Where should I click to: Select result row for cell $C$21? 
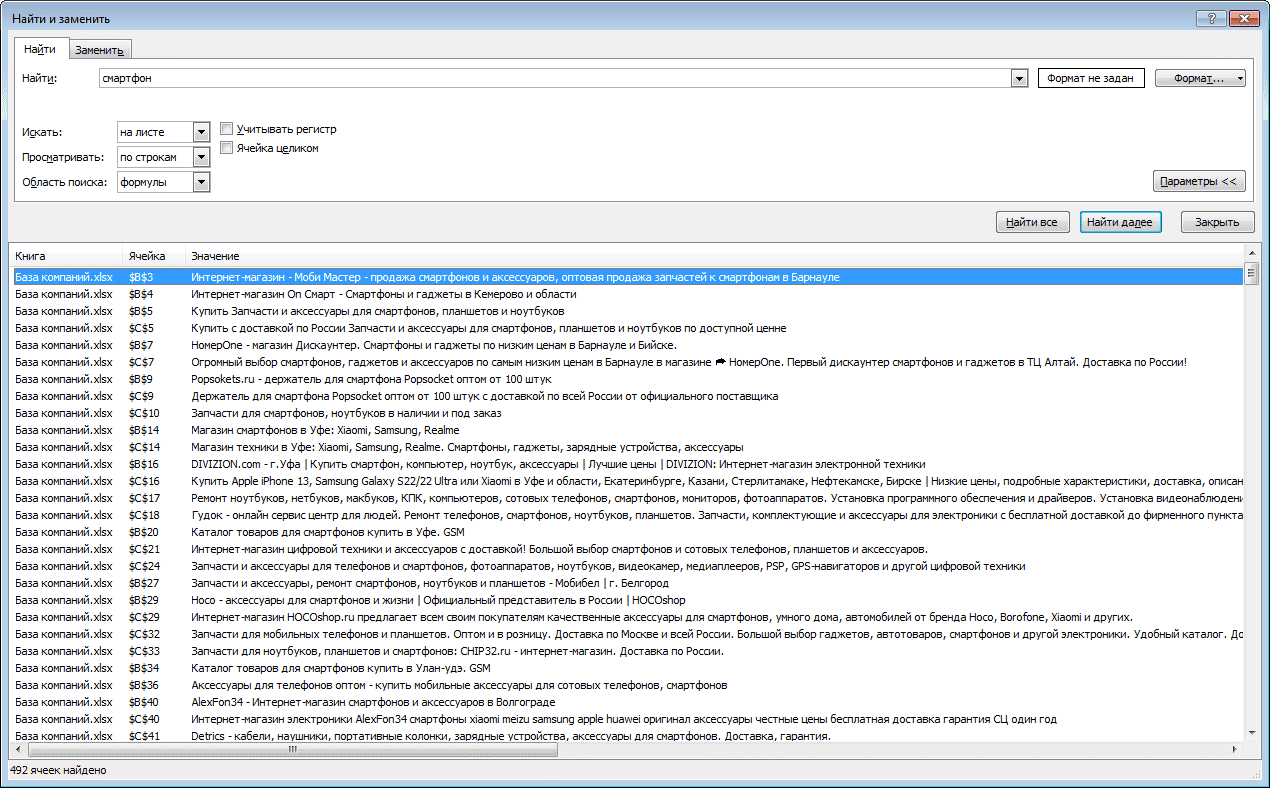627,549
